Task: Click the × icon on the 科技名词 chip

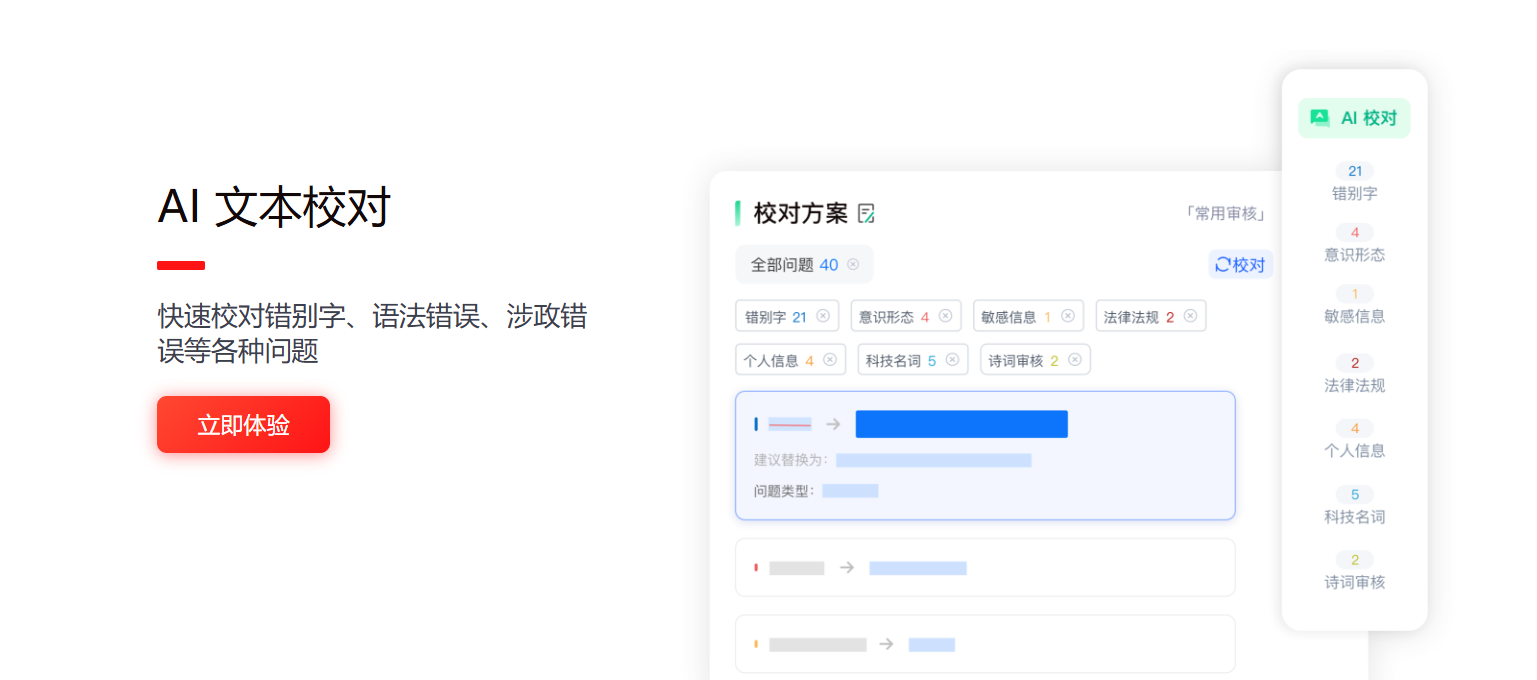Action: pos(952,359)
